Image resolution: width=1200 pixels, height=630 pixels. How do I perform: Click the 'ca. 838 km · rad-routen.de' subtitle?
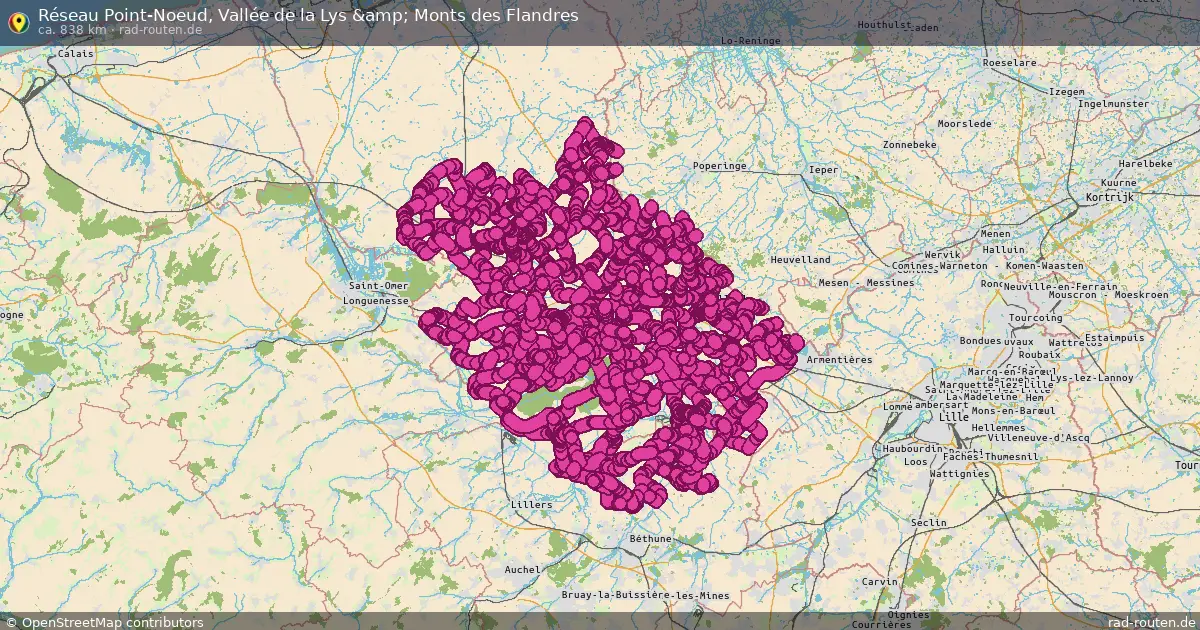click(120, 30)
